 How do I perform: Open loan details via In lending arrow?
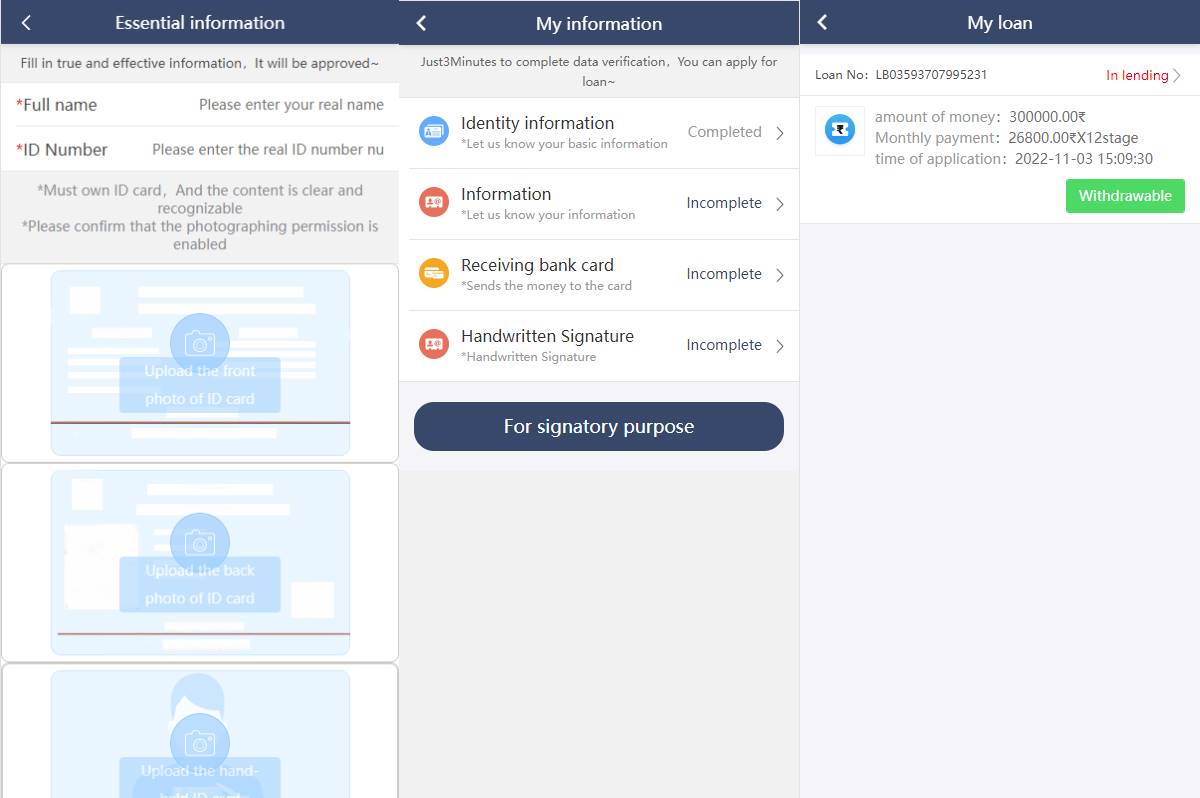click(x=1177, y=75)
